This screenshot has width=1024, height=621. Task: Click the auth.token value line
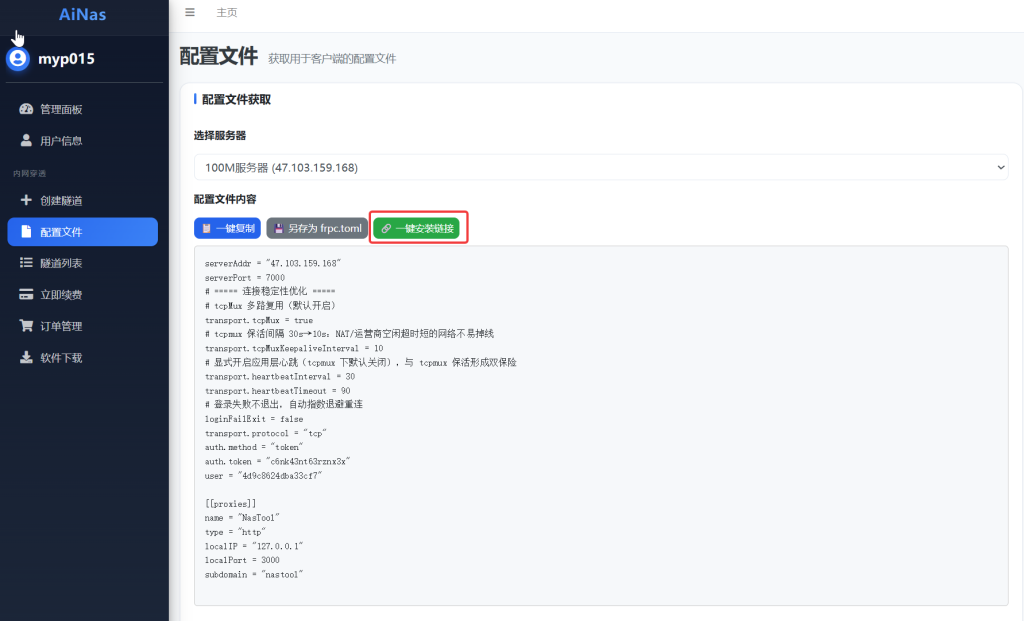click(278, 461)
